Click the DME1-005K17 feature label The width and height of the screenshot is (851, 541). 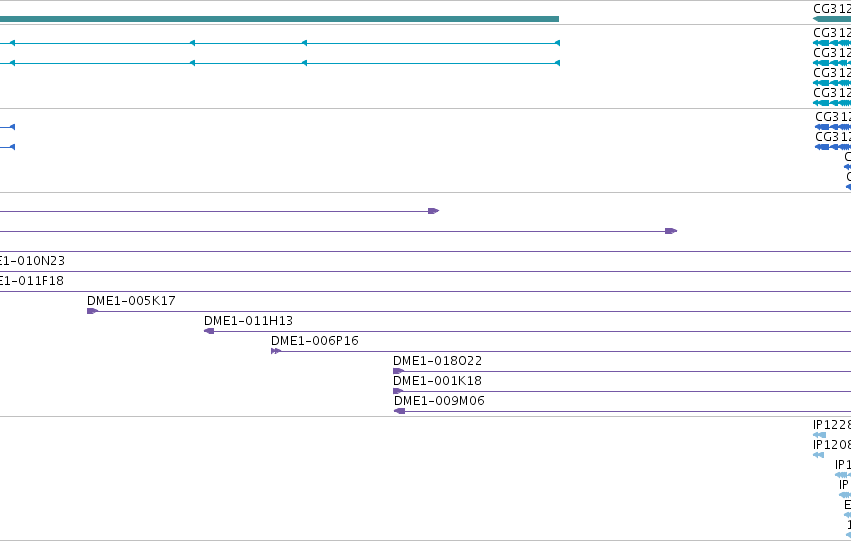click(131, 301)
